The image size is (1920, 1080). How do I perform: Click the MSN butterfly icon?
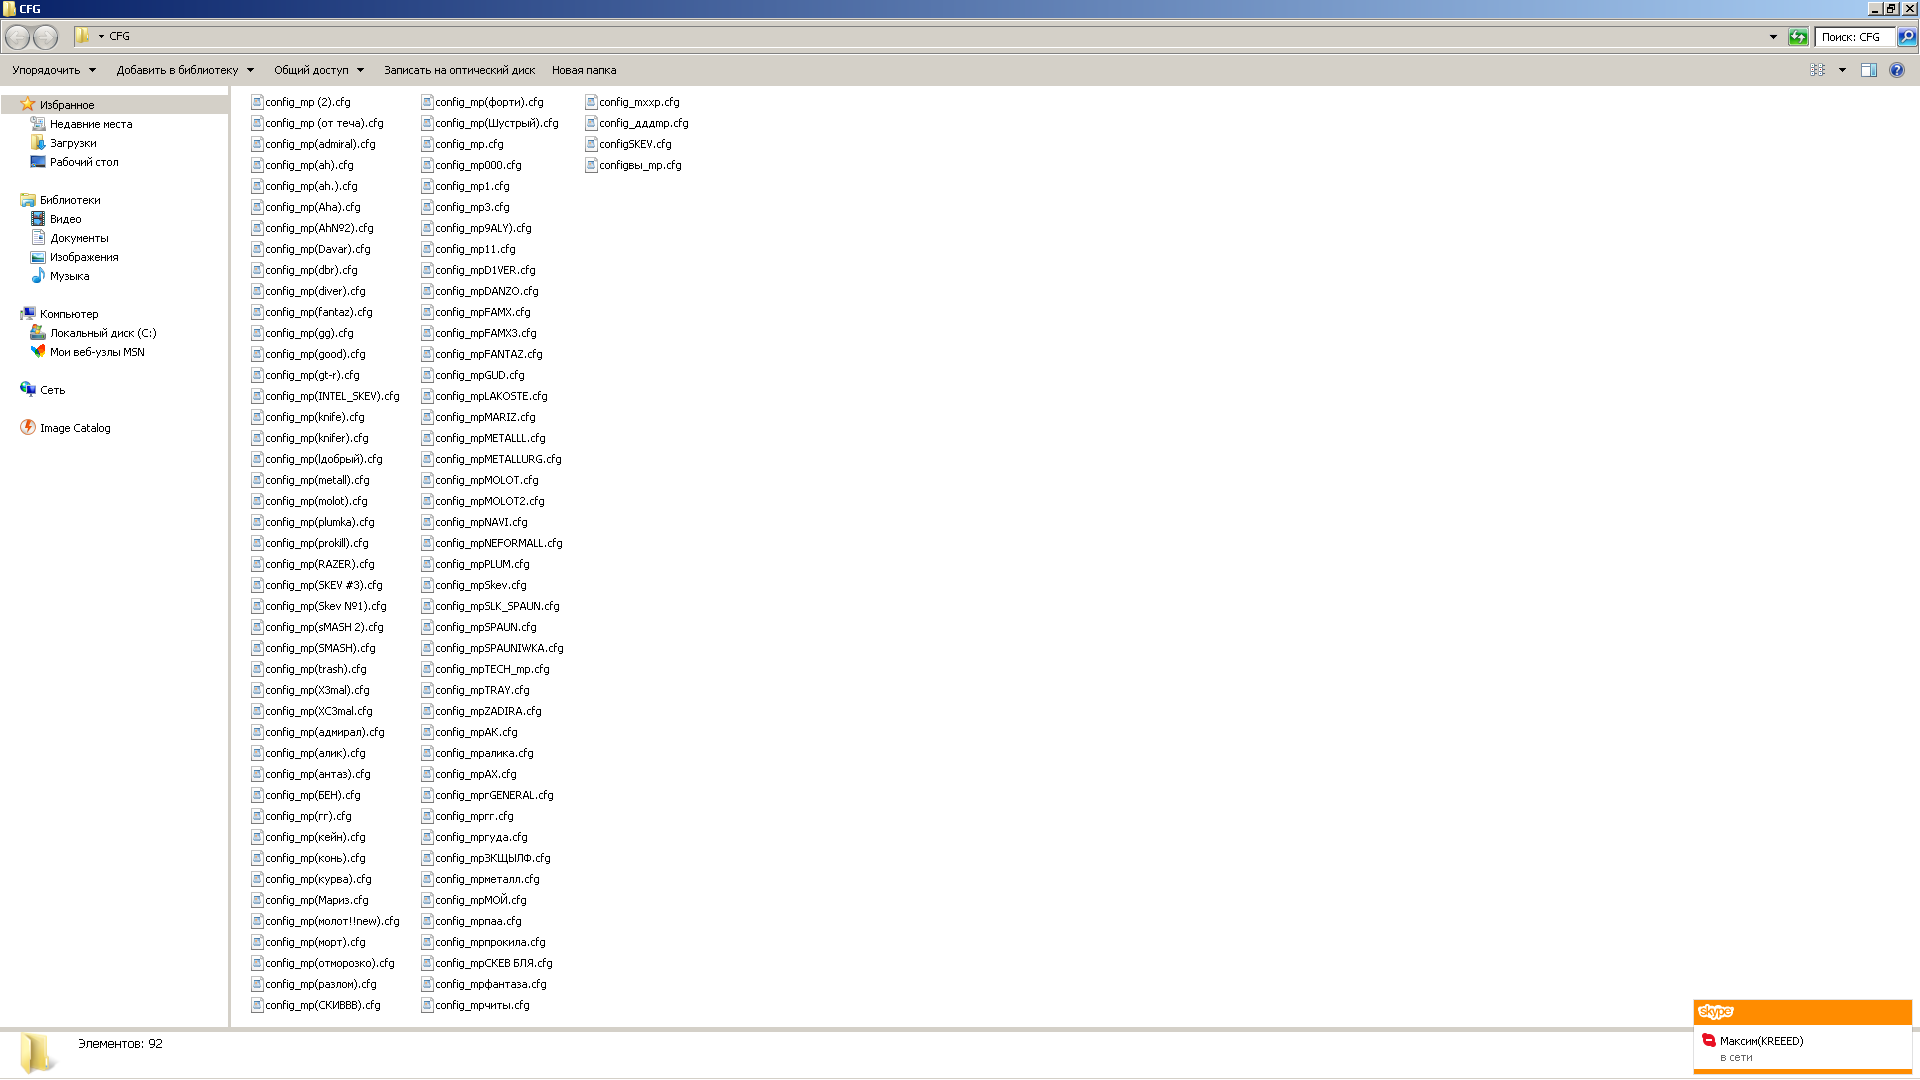pyautogui.click(x=38, y=351)
